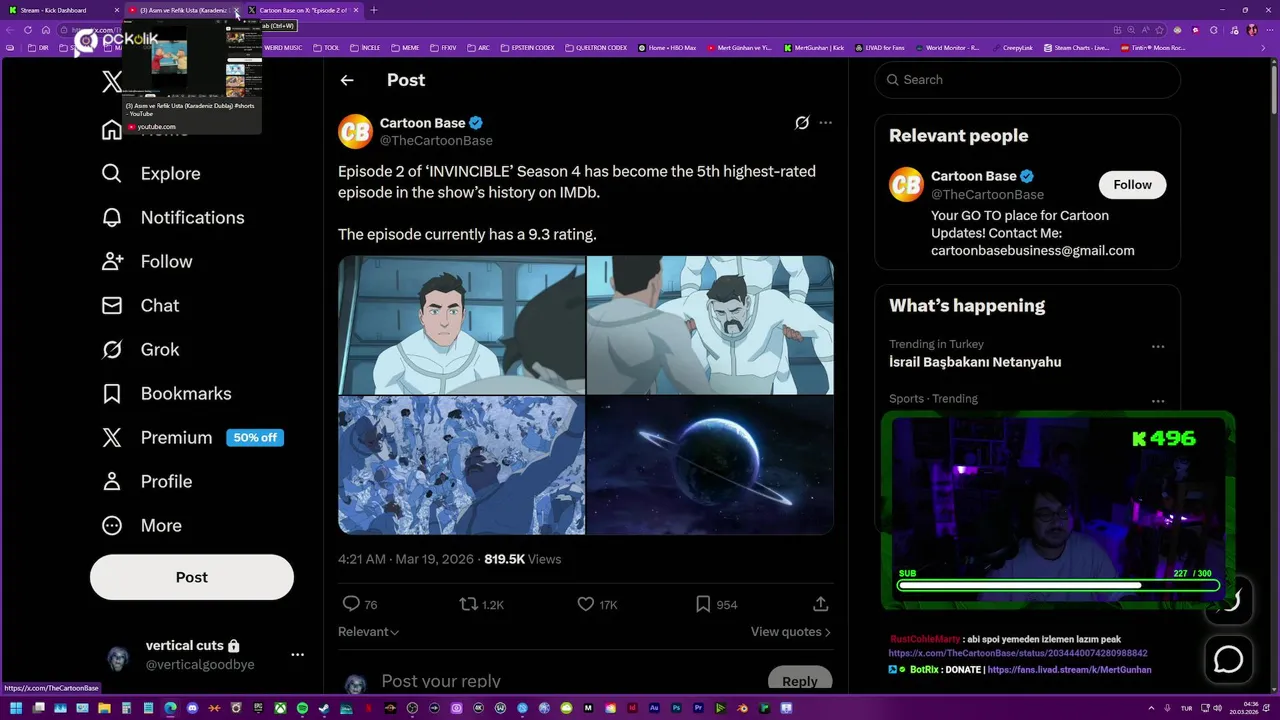Open options for İsrail Başbakanı Netanyahu trend

pos(1158,347)
